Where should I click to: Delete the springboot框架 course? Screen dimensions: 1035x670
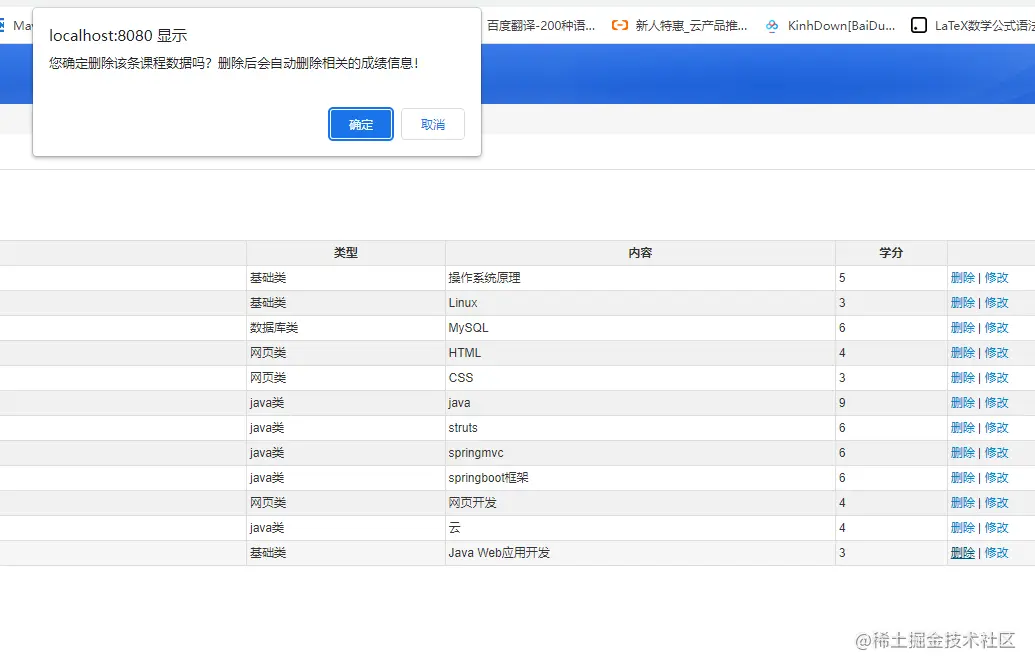click(x=962, y=478)
